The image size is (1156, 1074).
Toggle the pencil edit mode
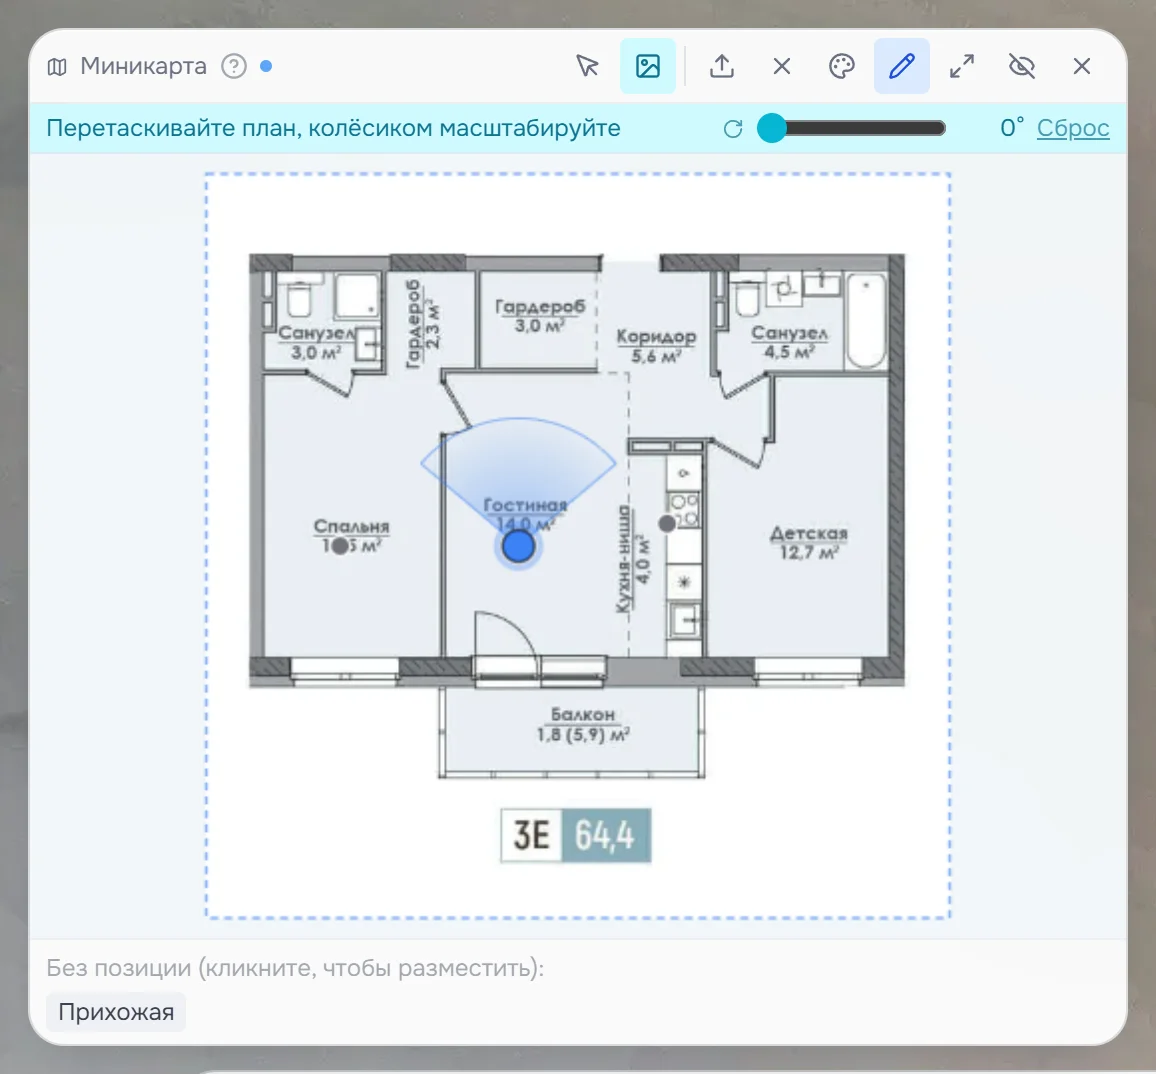coord(902,66)
